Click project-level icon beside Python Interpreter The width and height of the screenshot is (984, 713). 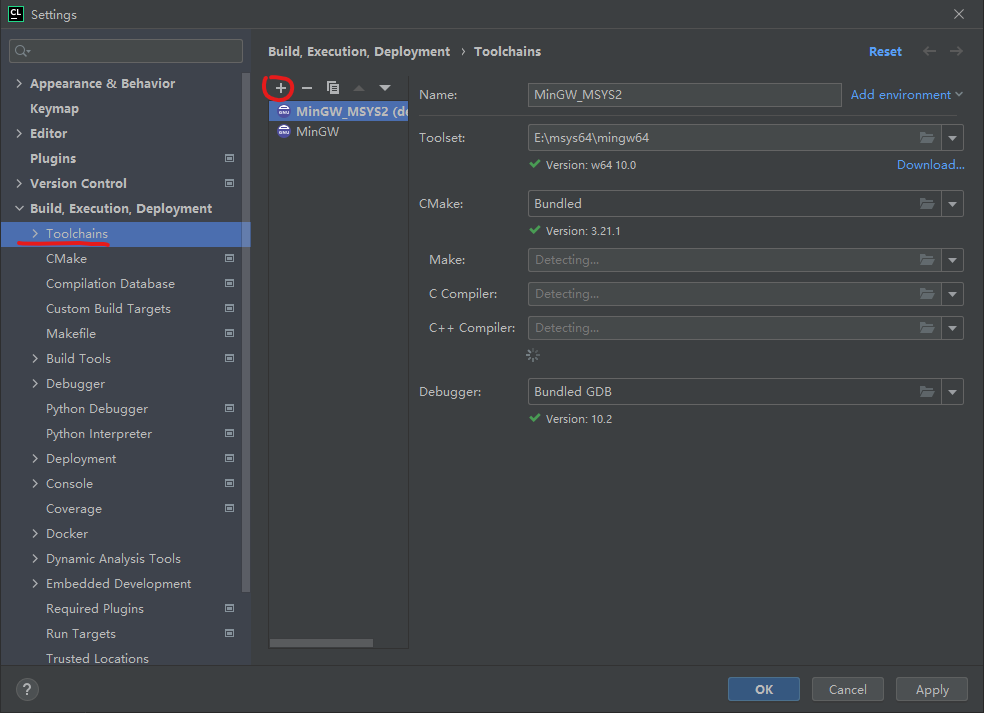[230, 434]
